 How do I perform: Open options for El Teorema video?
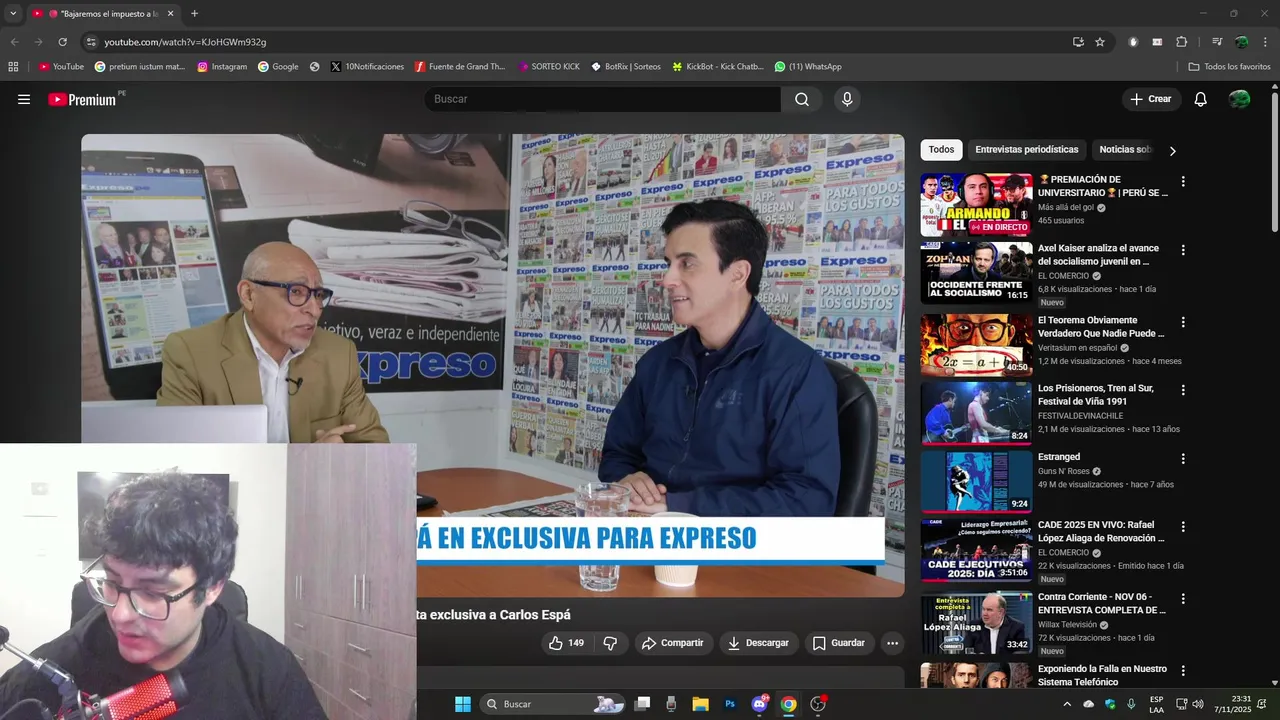coord(1183,322)
